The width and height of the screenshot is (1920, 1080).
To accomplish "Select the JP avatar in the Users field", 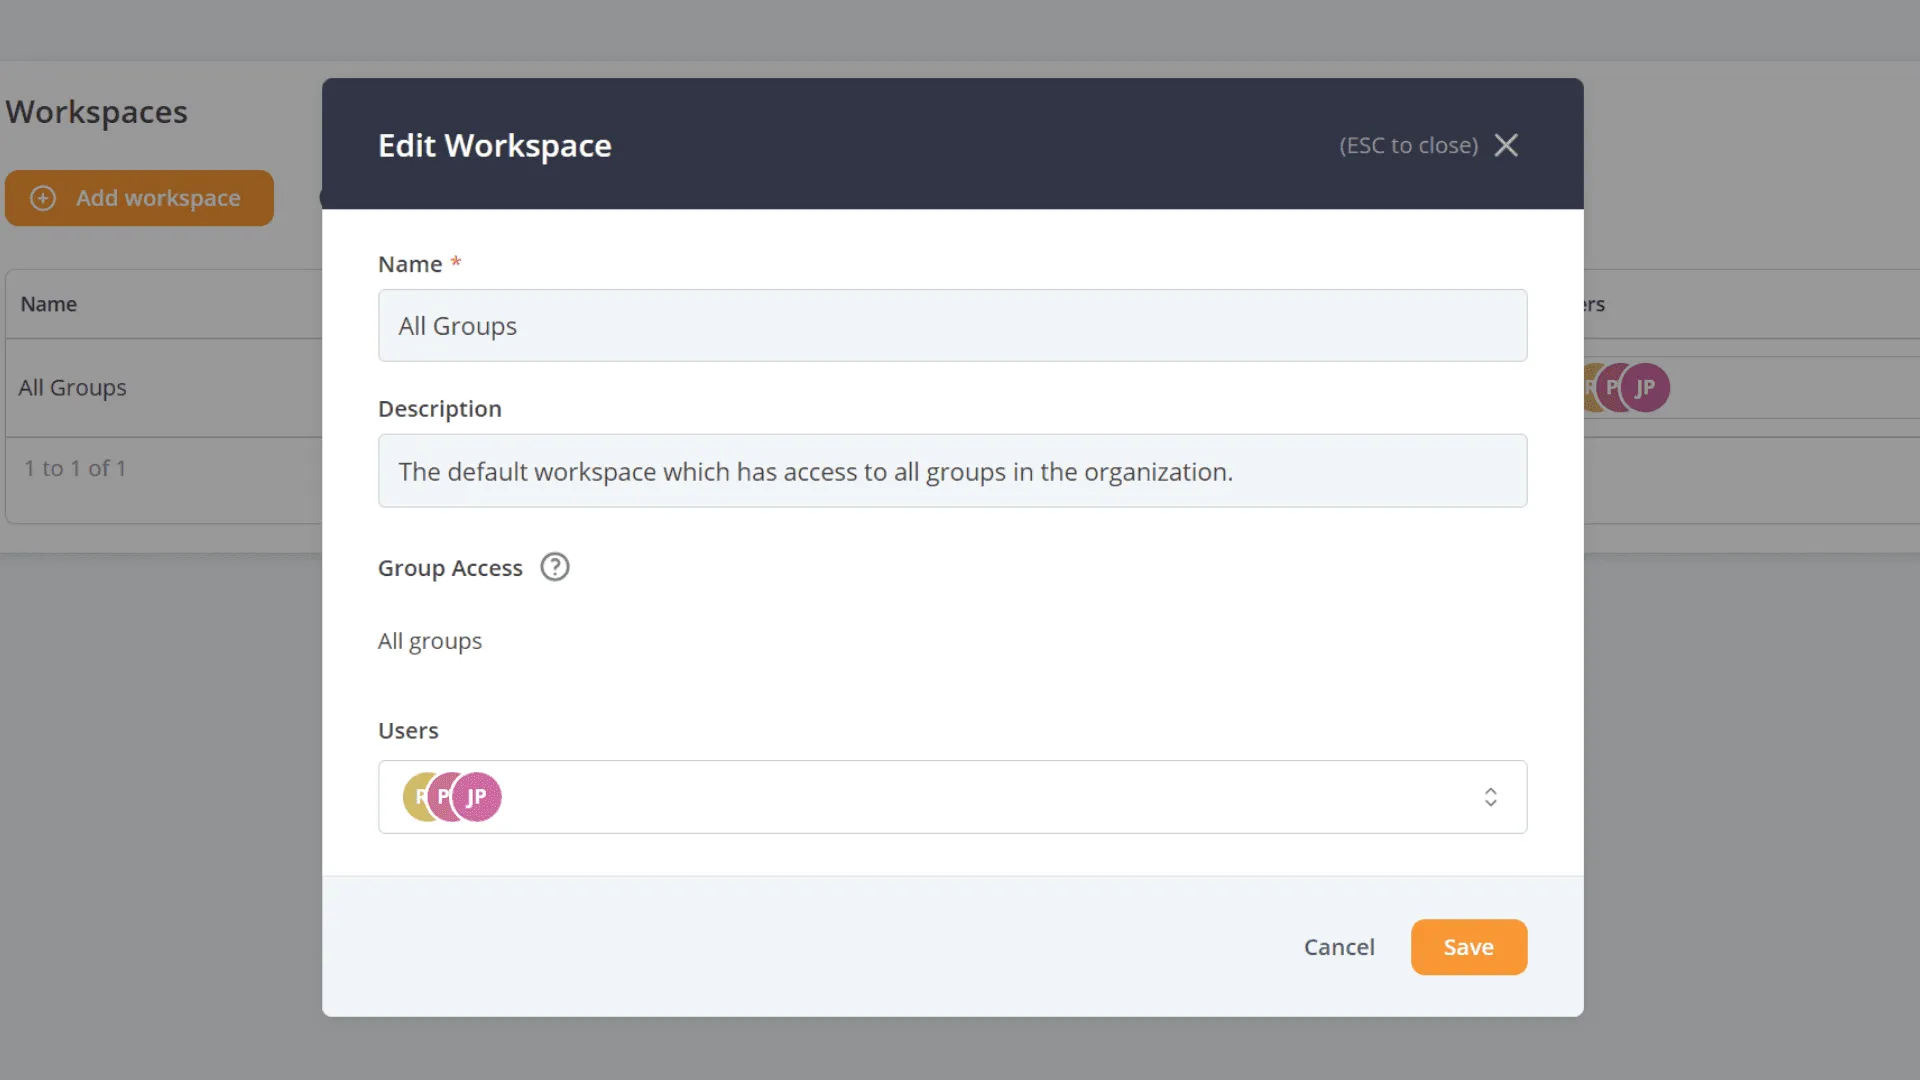I will click(x=477, y=797).
